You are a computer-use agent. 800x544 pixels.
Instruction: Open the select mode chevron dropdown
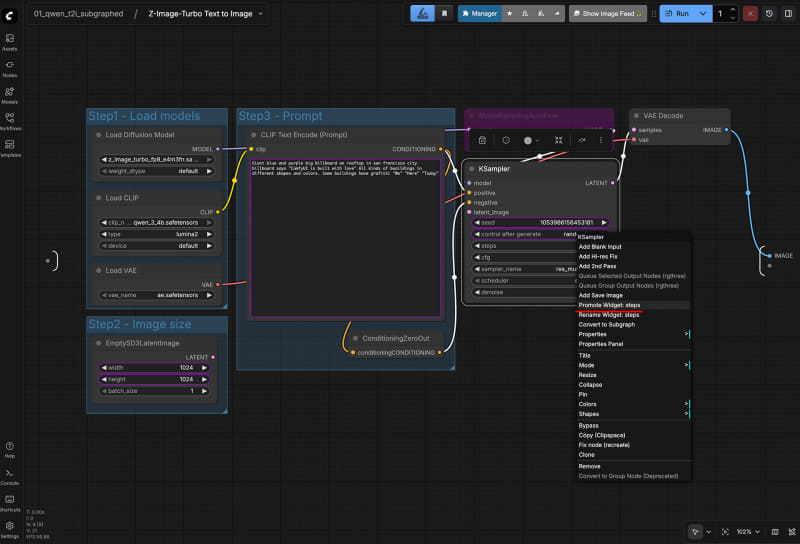point(708,532)
